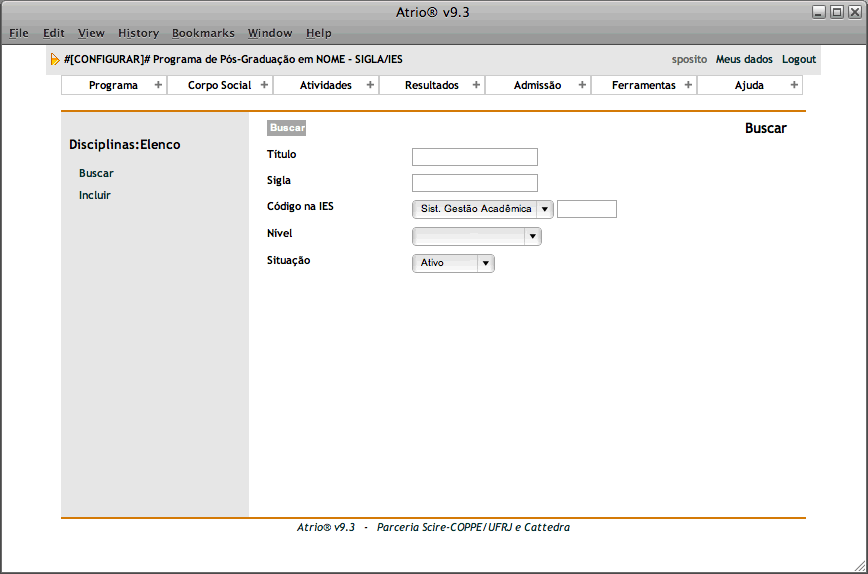Click into the Título text field
This screenshot has height=574, width=868.
click(x=475, y=157)
